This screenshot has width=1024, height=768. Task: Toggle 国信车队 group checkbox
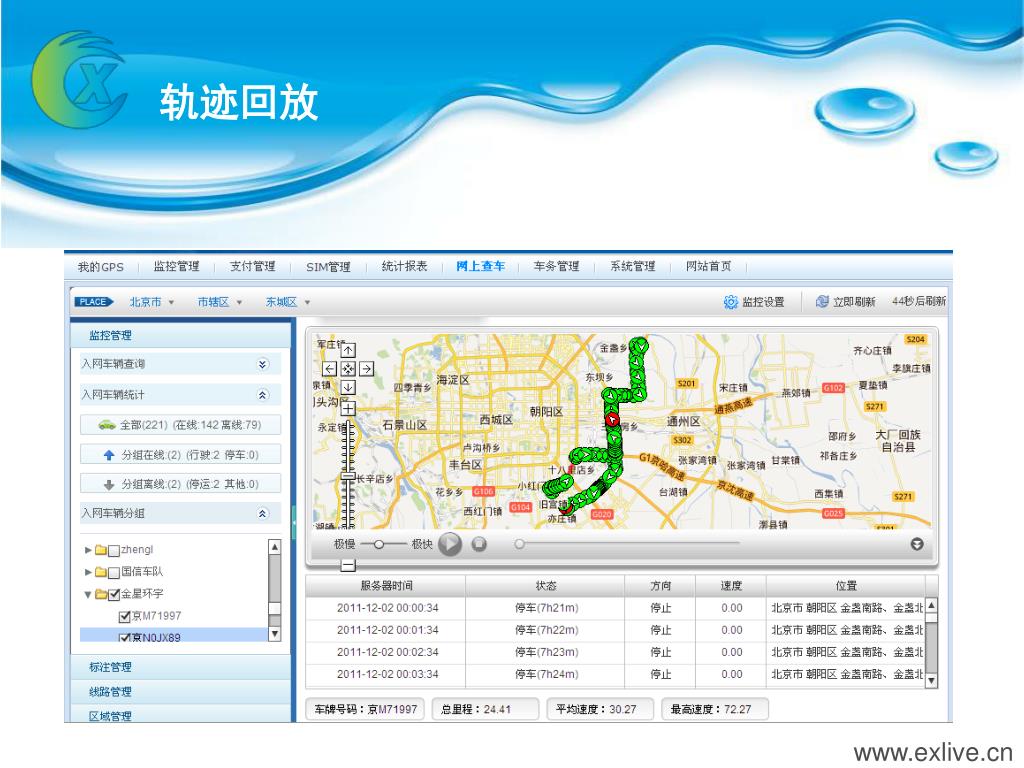pos(114,573)
